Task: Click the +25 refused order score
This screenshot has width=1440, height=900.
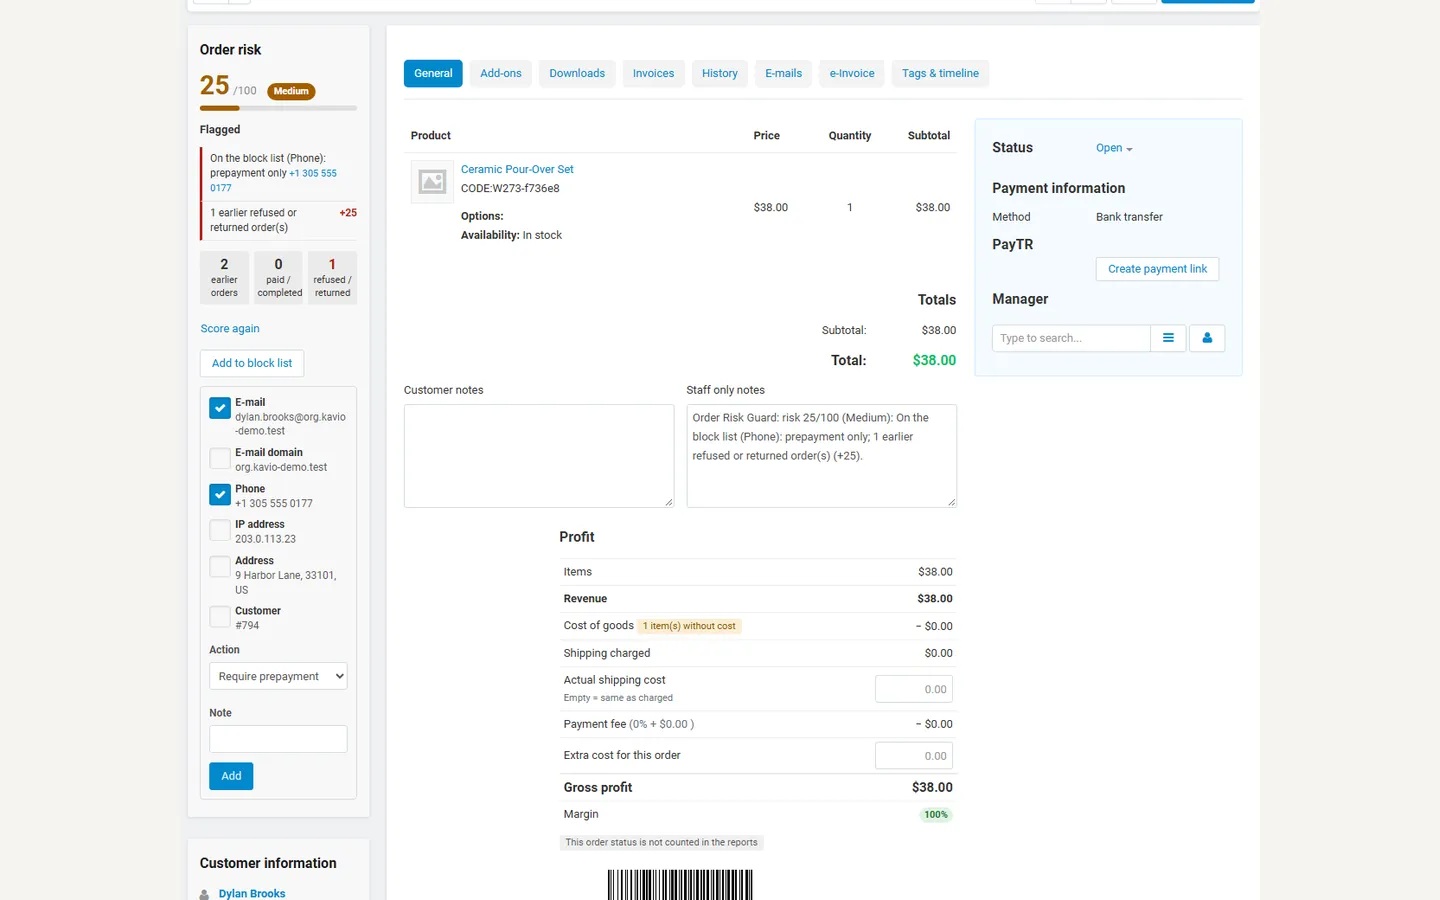Action: click(x=348, y=213)
